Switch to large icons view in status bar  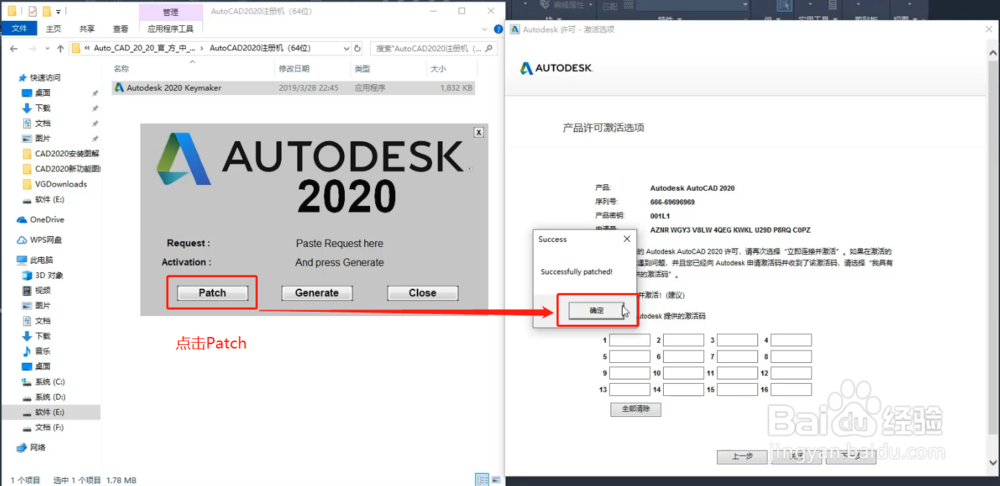tap(495, 479)
